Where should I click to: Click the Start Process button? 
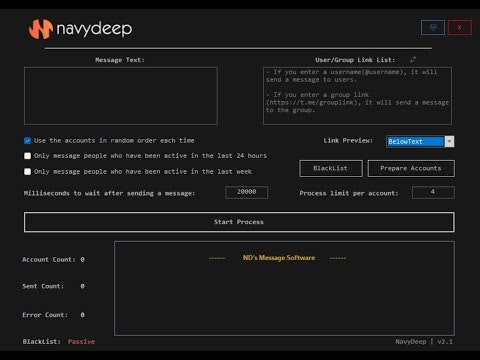click(x=239, y=222)
